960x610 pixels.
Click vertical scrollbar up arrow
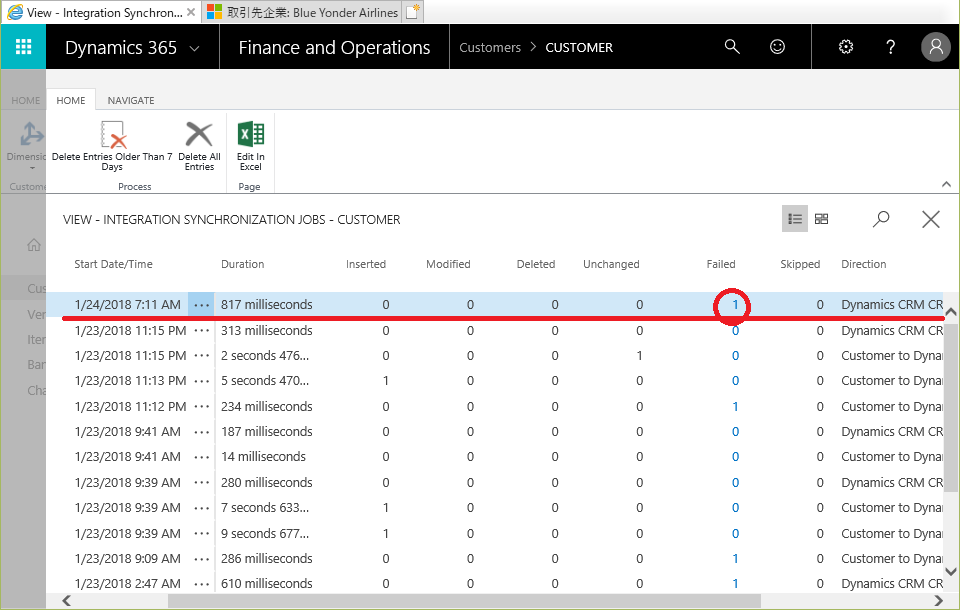click(951, 312)
